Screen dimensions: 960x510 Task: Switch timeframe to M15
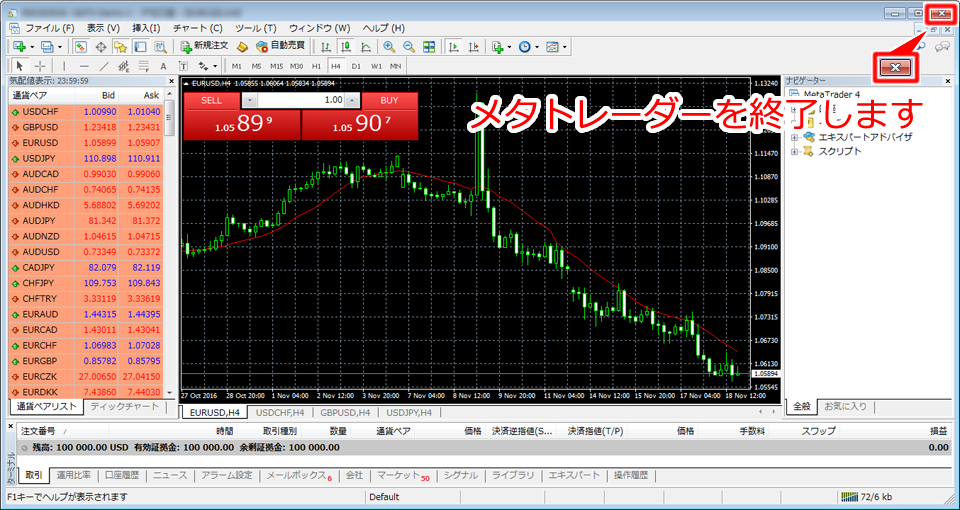(x=277, y=66)
